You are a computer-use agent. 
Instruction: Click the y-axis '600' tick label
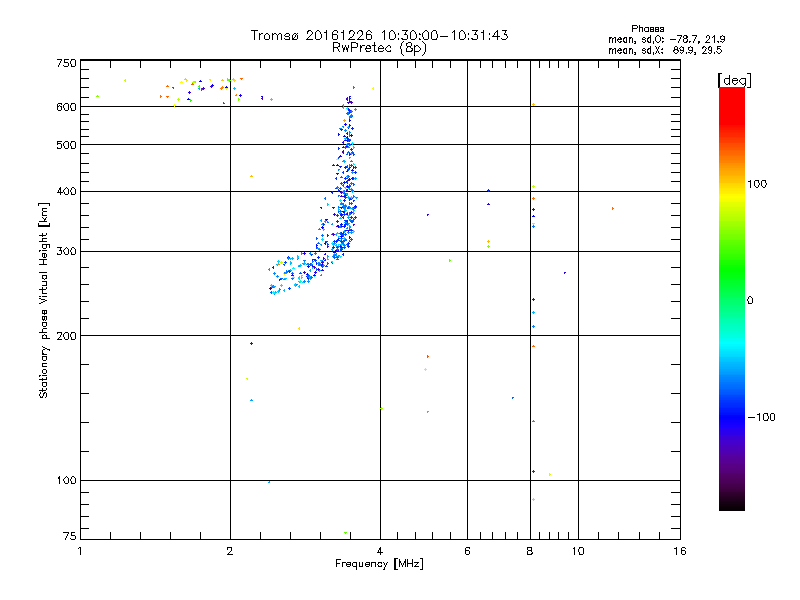click(66, 107)
